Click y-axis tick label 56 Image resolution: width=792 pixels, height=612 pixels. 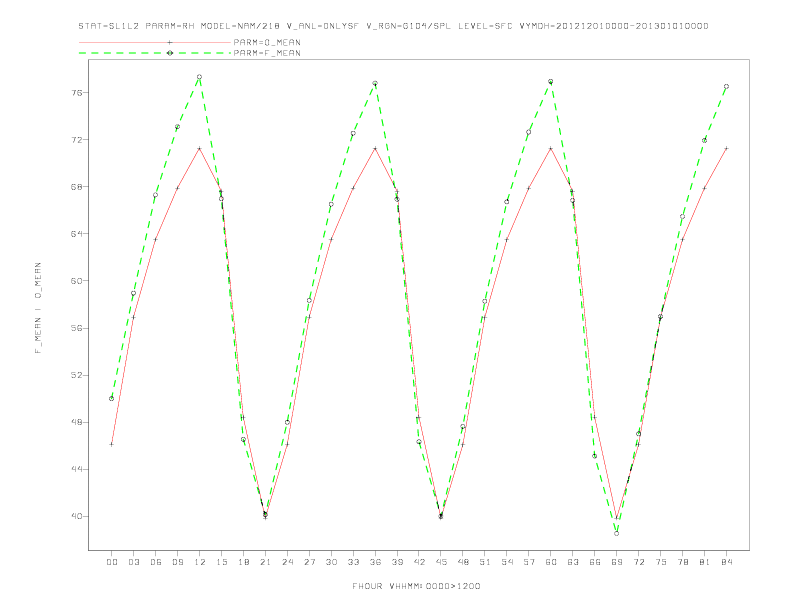pos(76,328)
